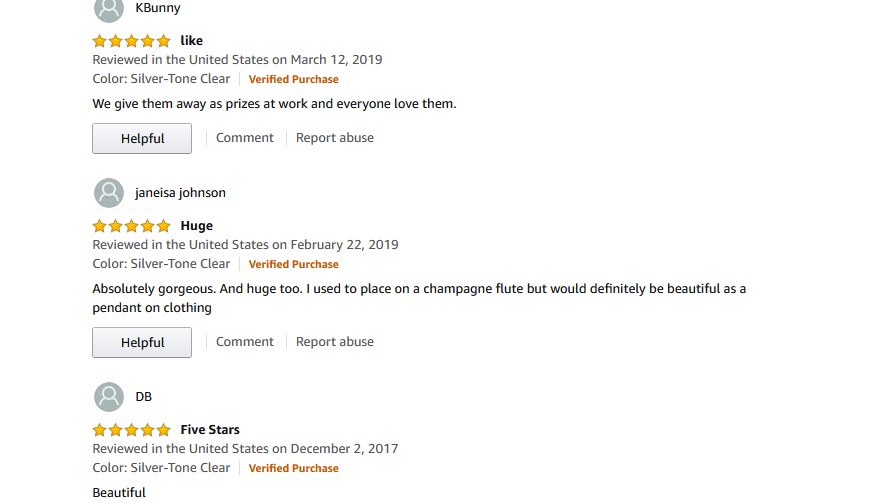Click five-star rating on the 'like' review
Image resolution: width=875 pixels, height=503 pixels.
(x=131, y=41)
